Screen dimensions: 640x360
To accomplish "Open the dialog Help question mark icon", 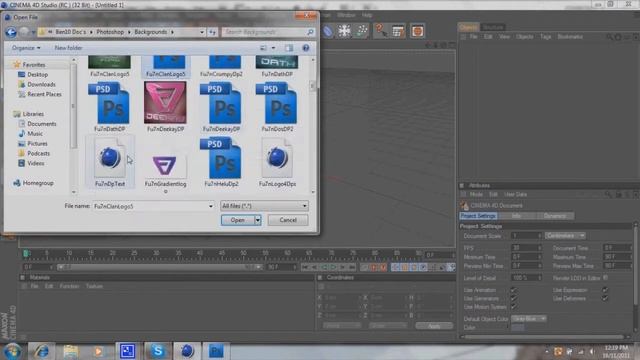I will [306, 48].
